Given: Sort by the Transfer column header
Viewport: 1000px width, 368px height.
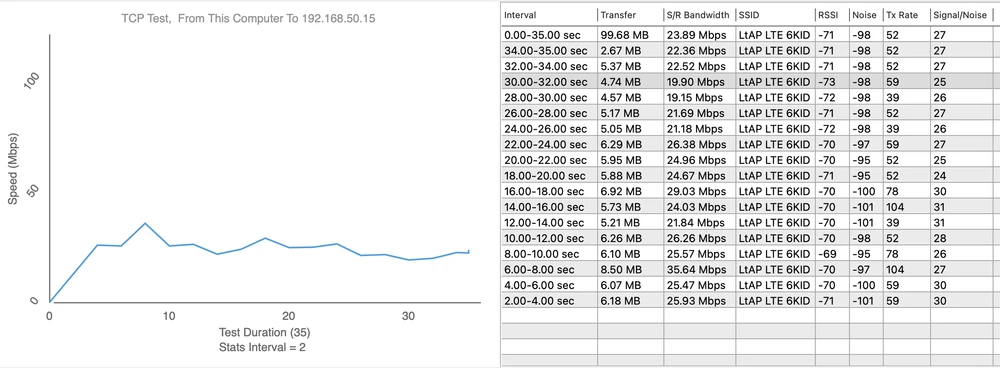Looking at the screenshot, I should (x=630, y=14).
